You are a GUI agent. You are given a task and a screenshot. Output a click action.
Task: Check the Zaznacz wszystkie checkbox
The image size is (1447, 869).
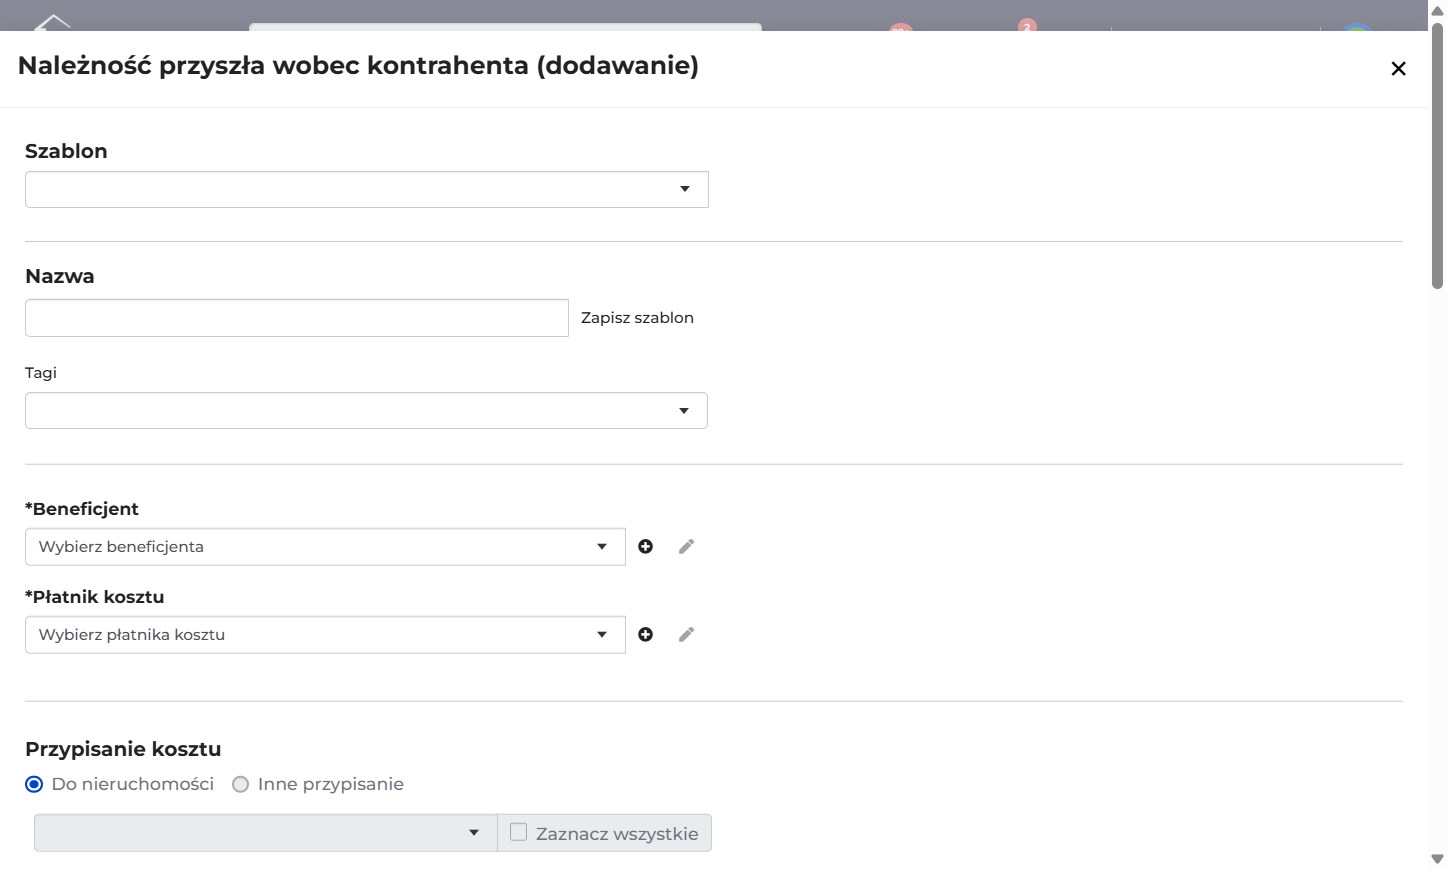[518, 832]
